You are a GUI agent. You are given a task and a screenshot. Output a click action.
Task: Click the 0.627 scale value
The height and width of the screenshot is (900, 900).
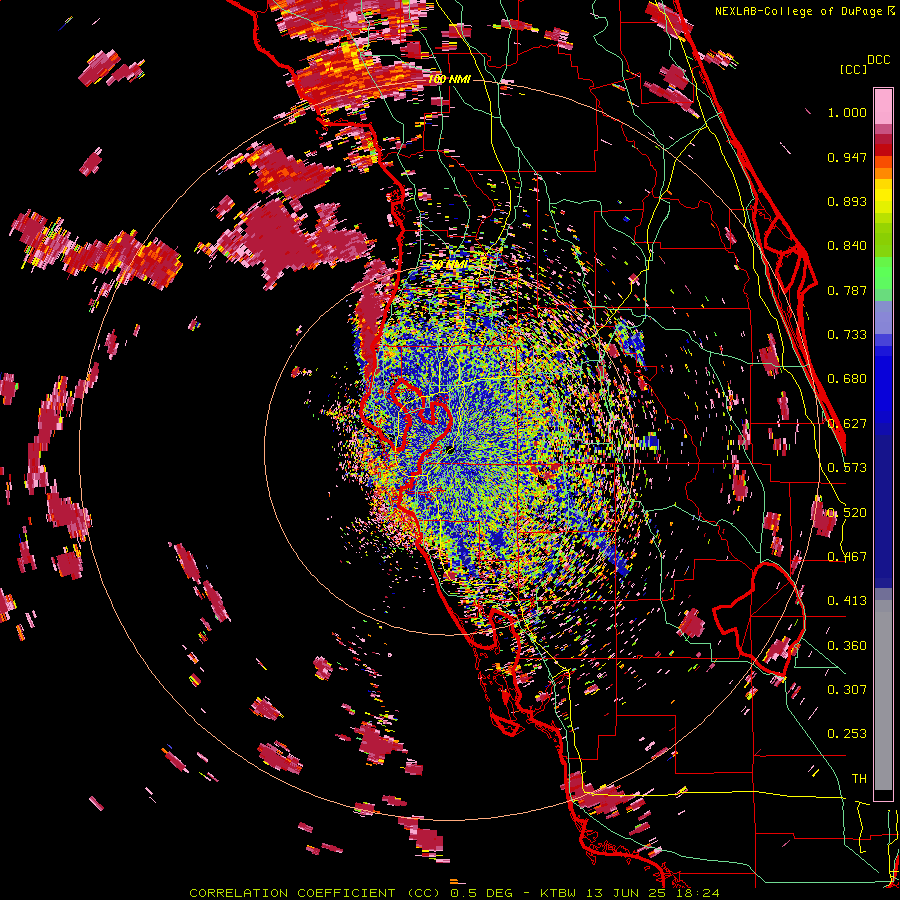coord(847,424)
